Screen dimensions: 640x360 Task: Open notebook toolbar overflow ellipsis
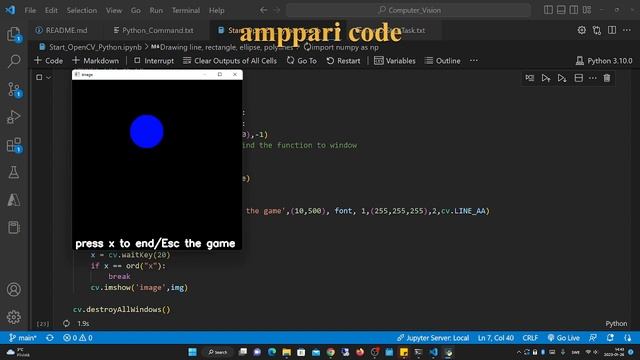pyautogui.click(x=473, y=60)
